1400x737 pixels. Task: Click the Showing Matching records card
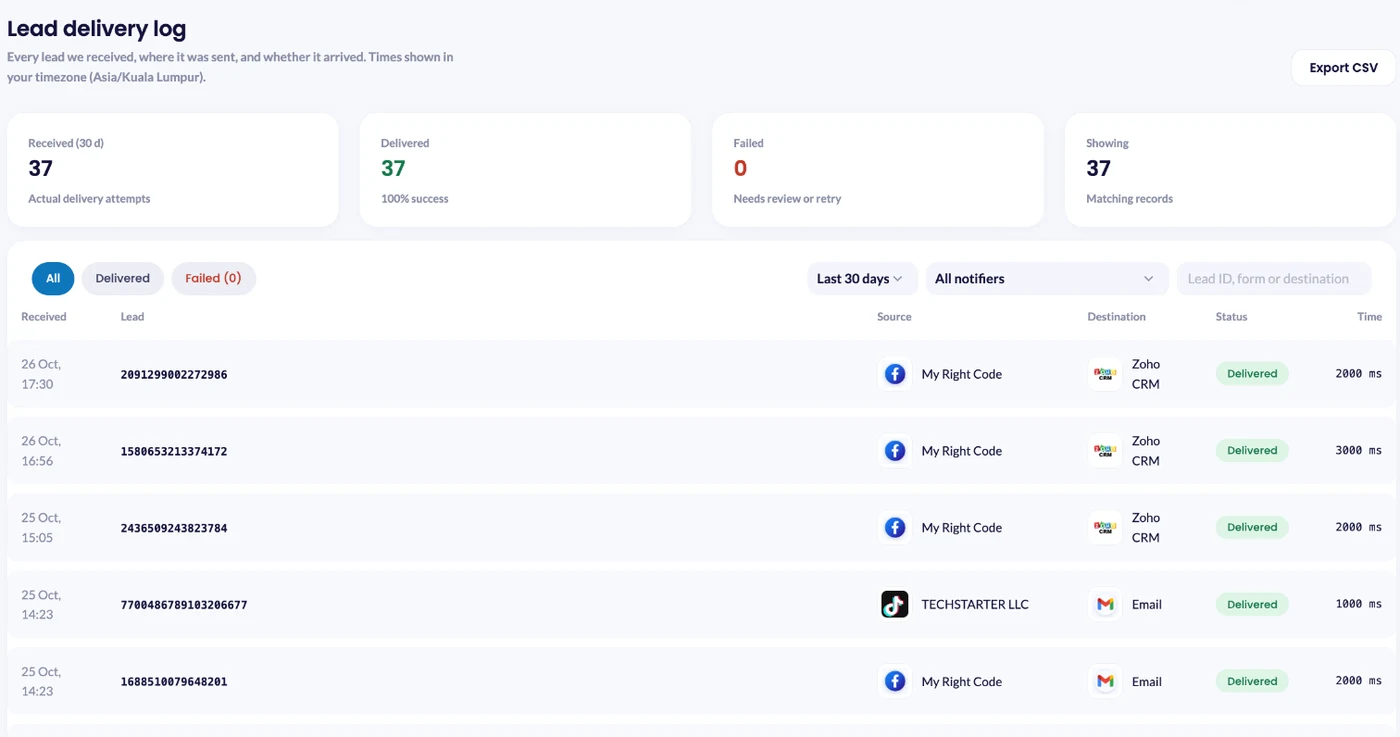tap(1230, 170)
